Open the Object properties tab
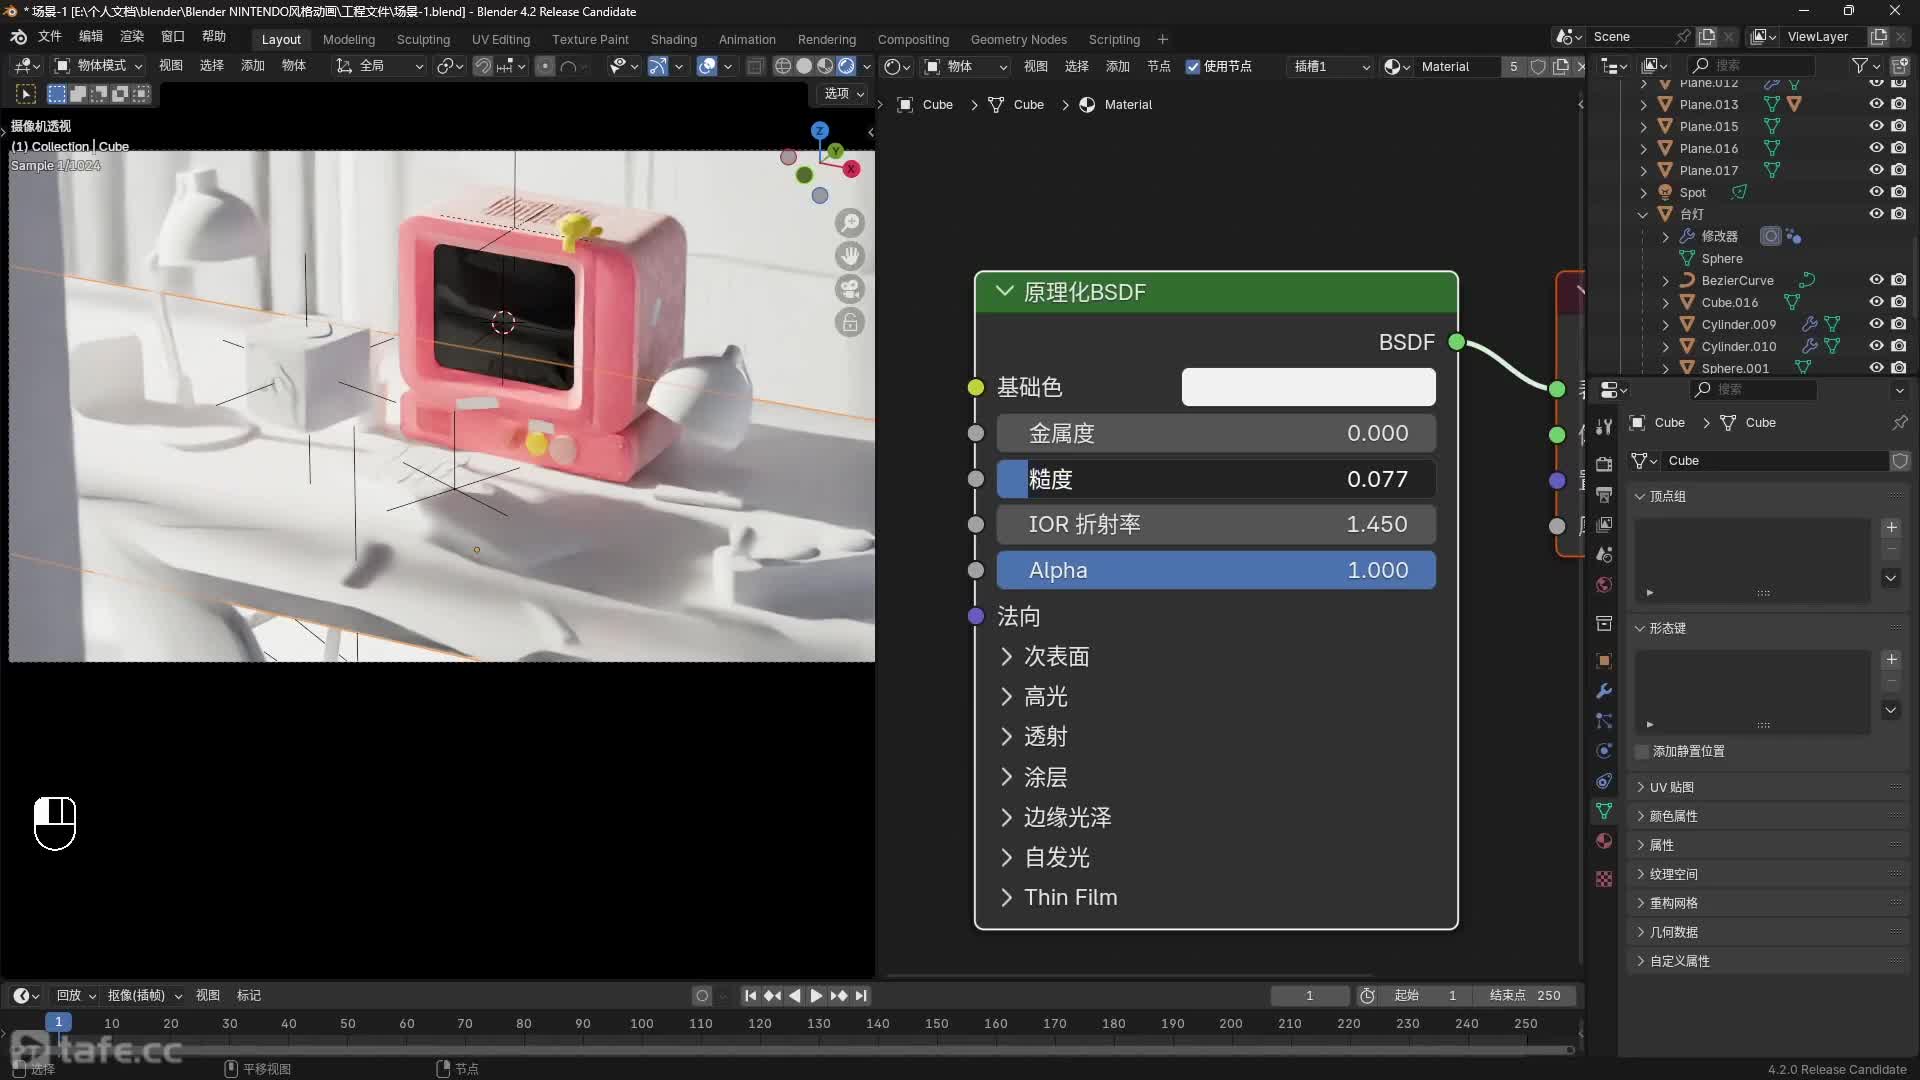Image resolution: width=1920 pixels, height=1080 pixels. click(x=1604, y=661)
